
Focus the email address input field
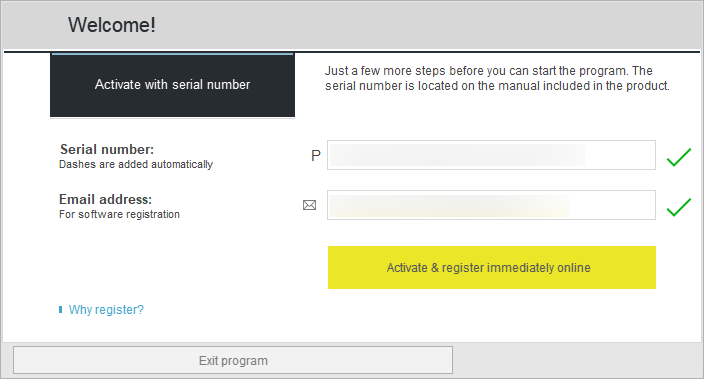(x=491, y=205)
